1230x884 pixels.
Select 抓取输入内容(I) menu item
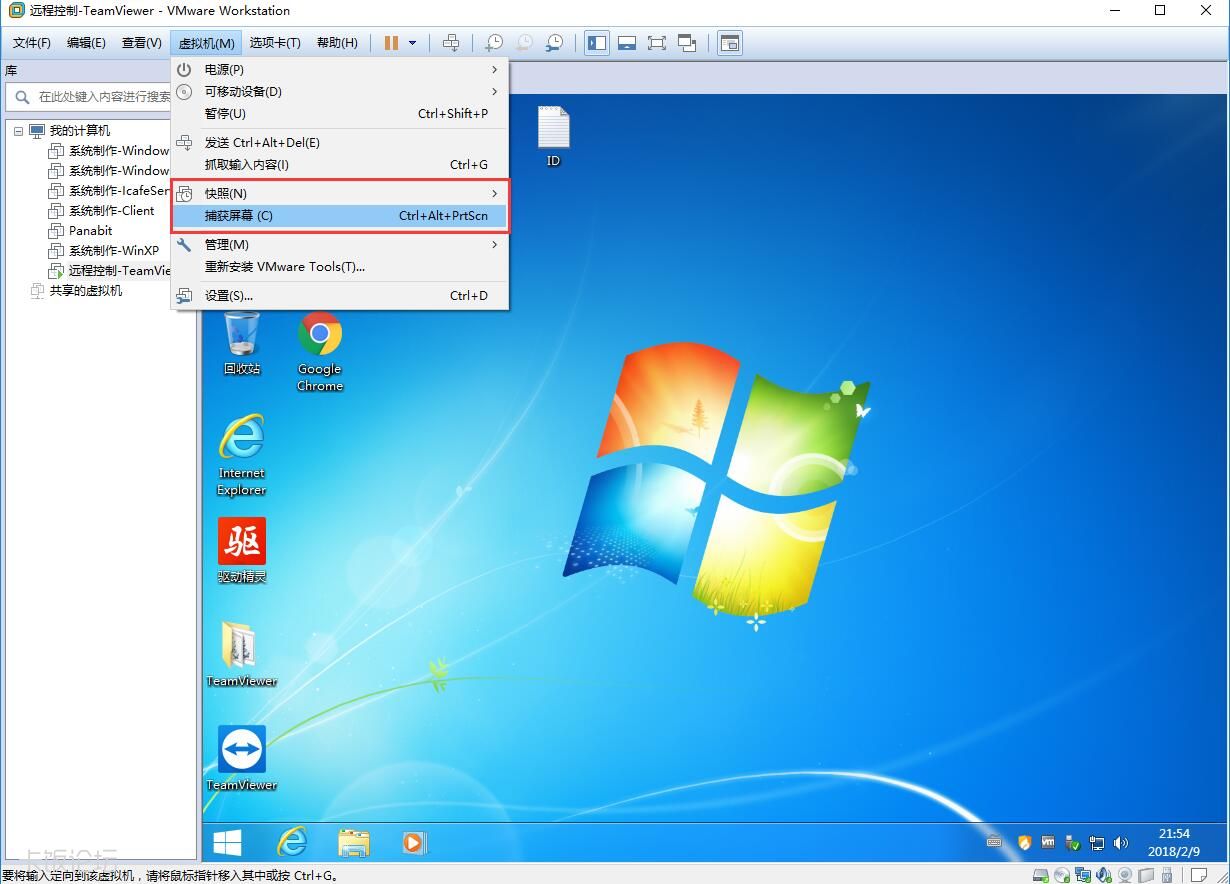(340, 165)
